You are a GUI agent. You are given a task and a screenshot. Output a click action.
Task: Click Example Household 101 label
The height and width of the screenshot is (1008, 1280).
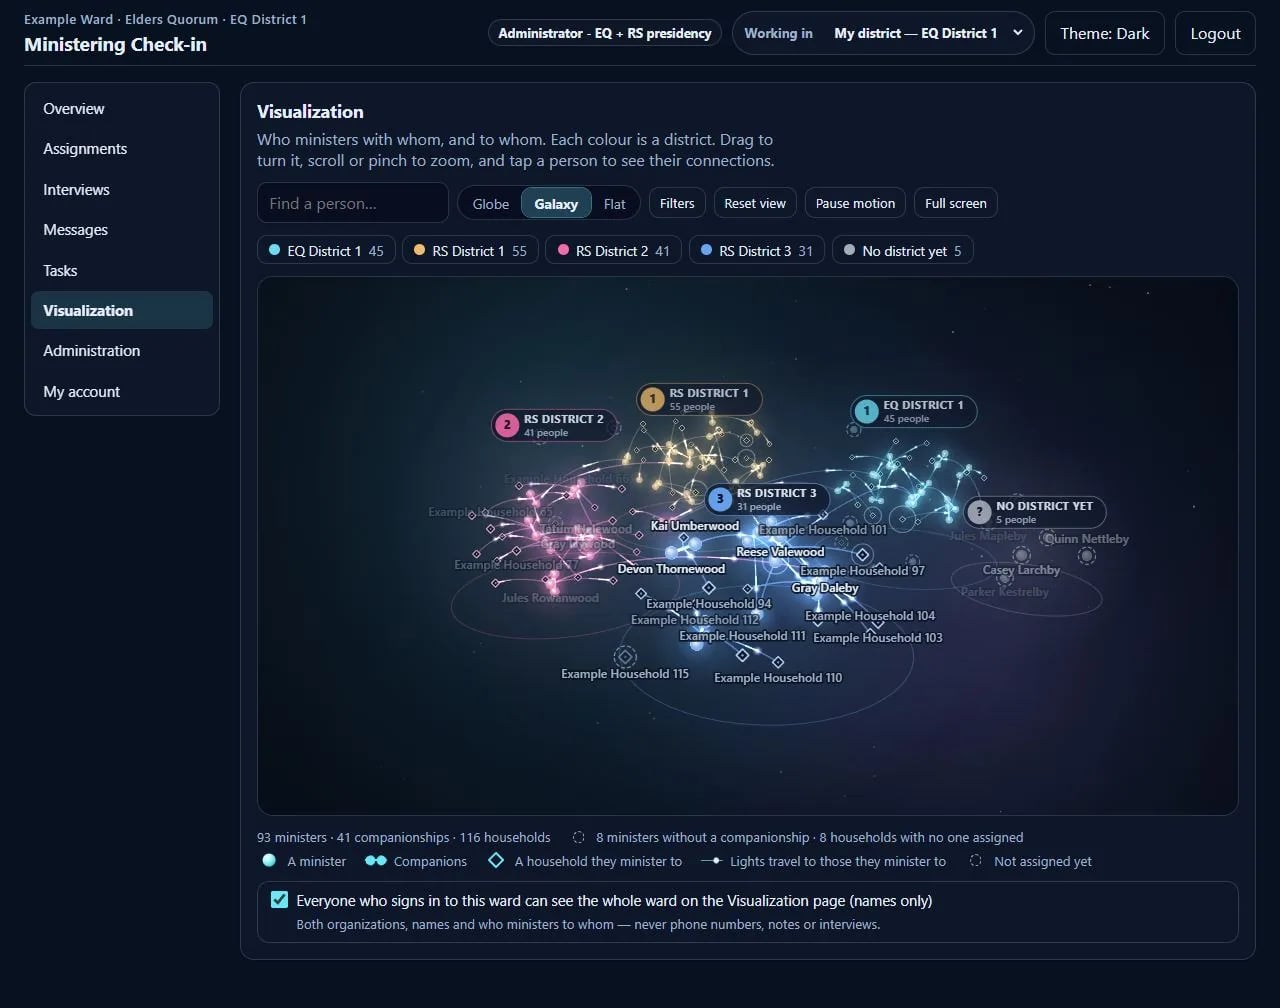click(823, 530)
